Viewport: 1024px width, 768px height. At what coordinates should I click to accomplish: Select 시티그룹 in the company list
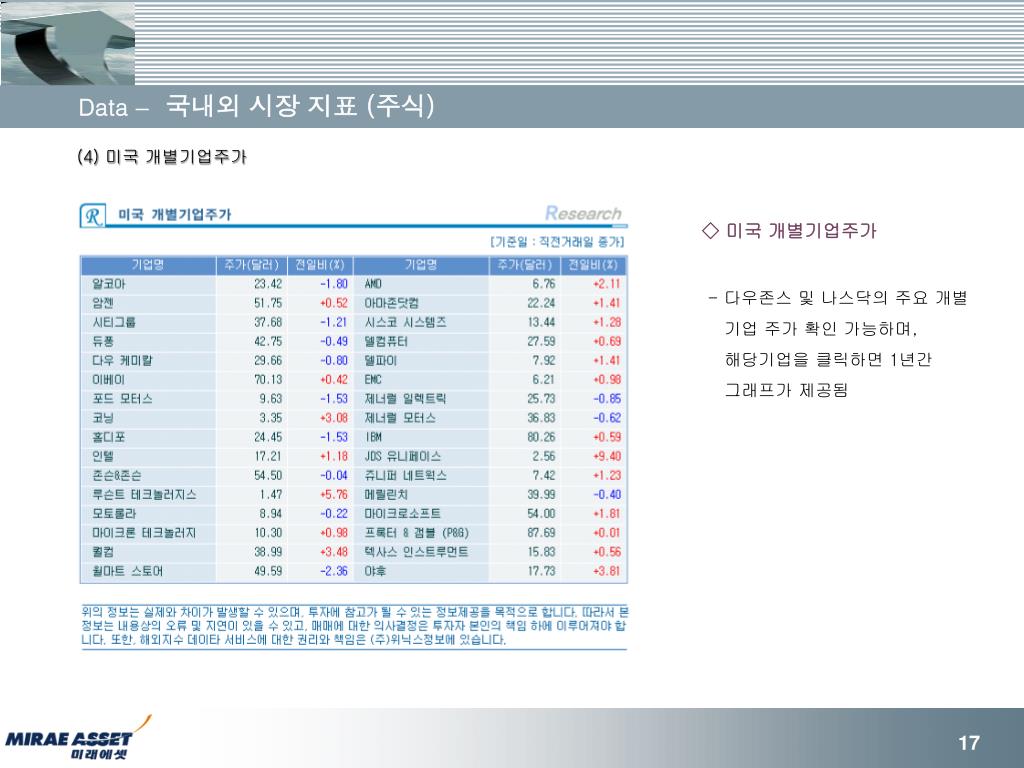pos(114,322)
